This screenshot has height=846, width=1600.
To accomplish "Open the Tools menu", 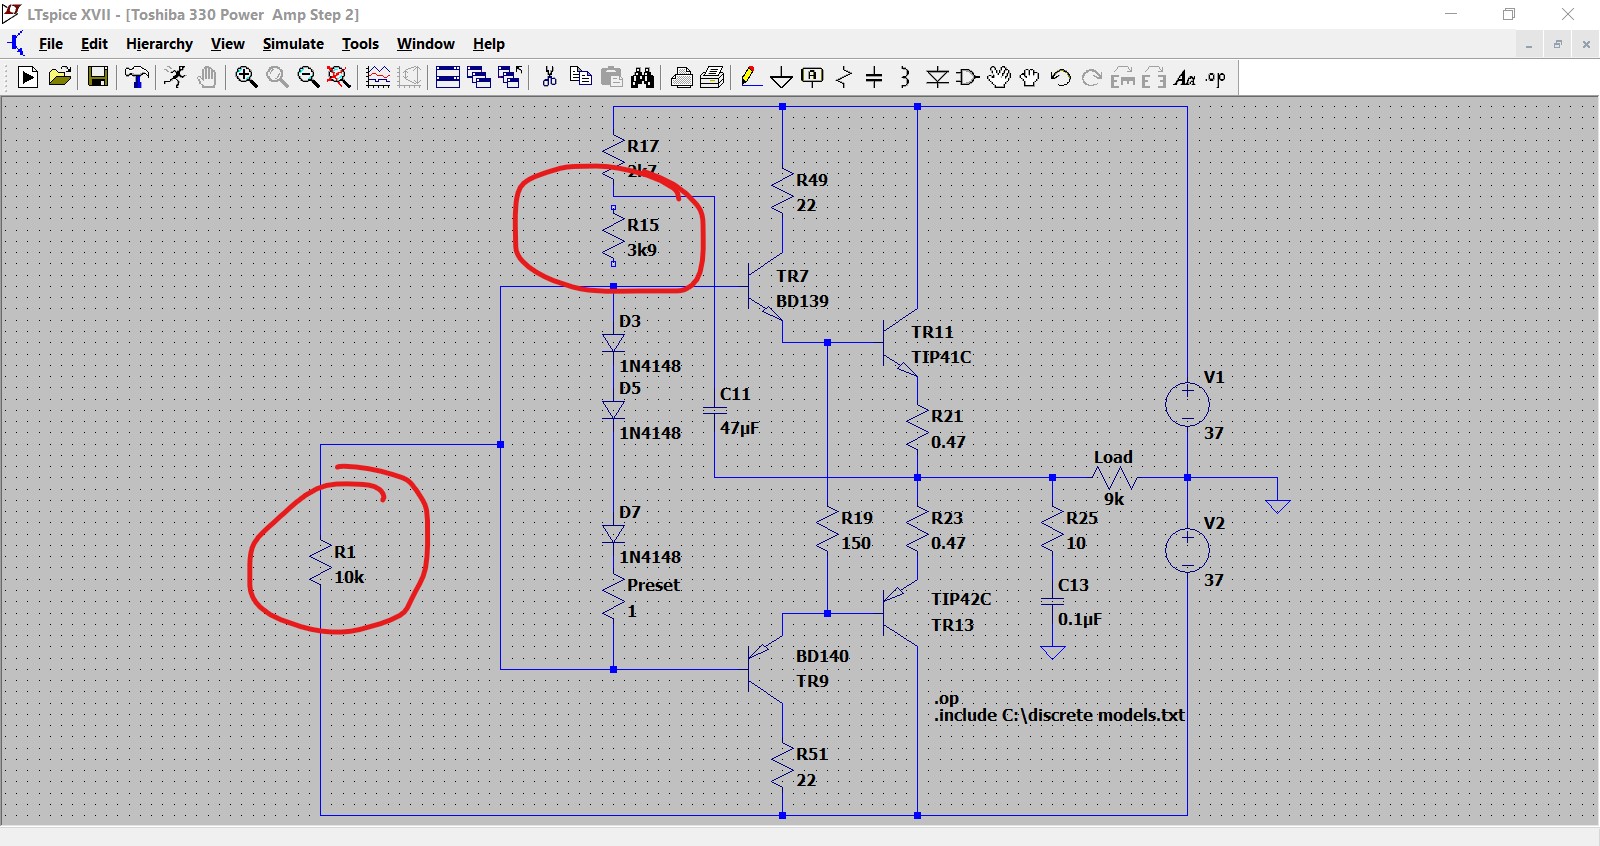I will pyautogui.click(x=360, y=44).
